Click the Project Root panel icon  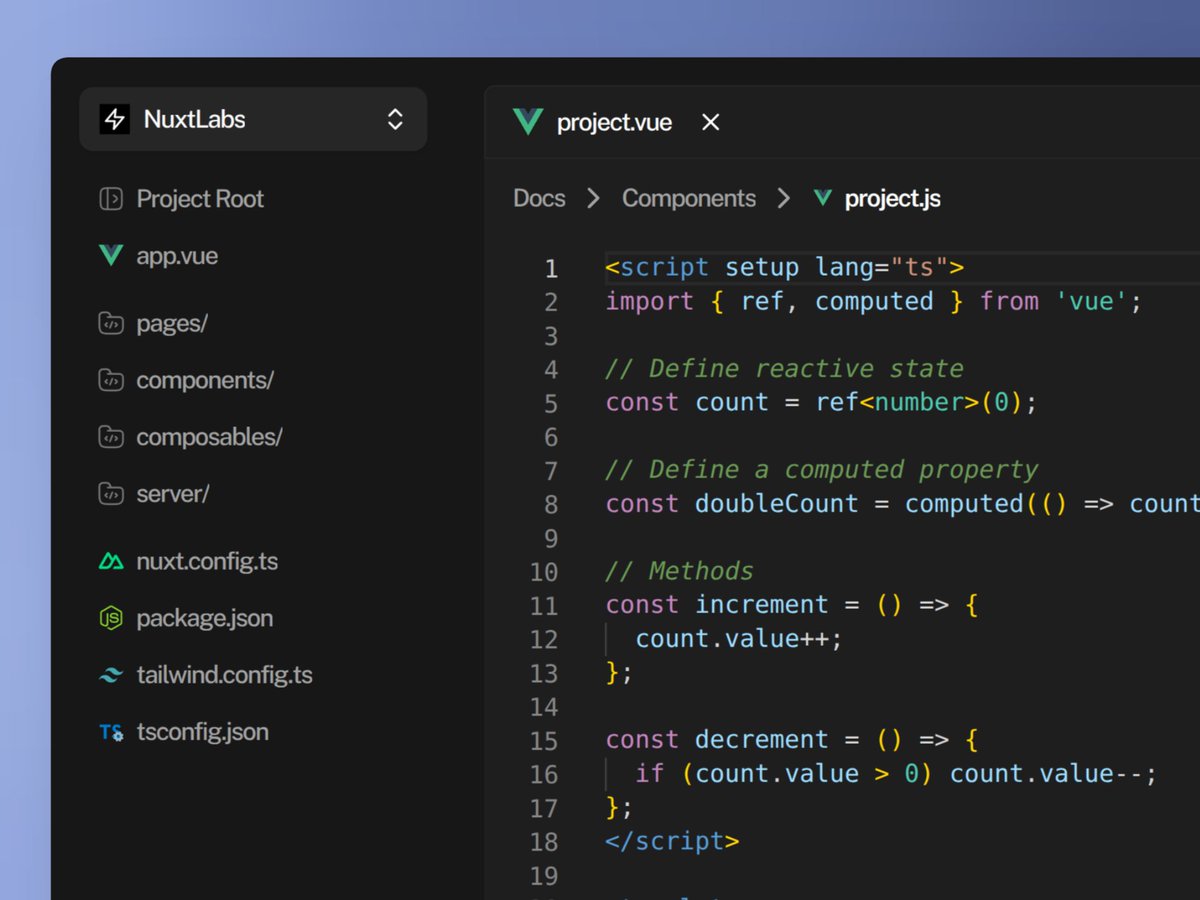tap(110, 199)
